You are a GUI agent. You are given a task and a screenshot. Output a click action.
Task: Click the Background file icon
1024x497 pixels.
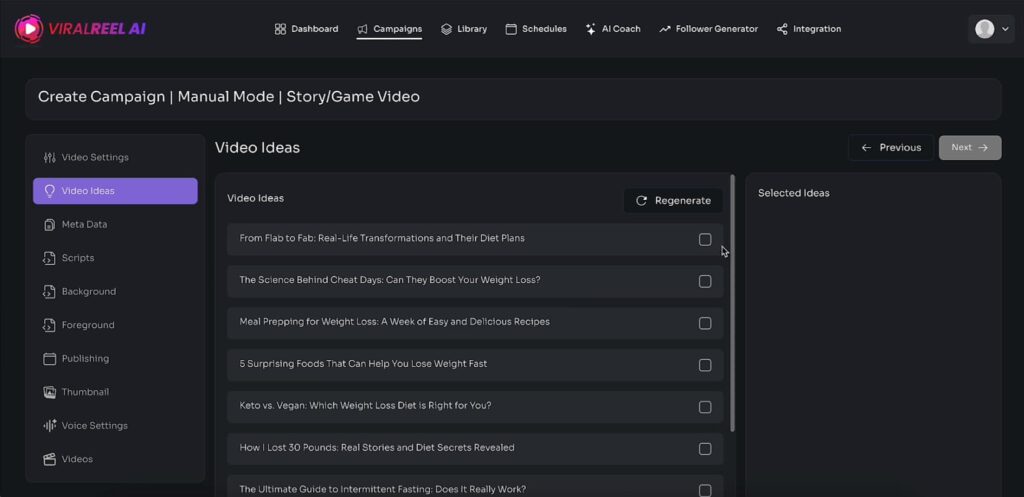(x=50, y=291)
